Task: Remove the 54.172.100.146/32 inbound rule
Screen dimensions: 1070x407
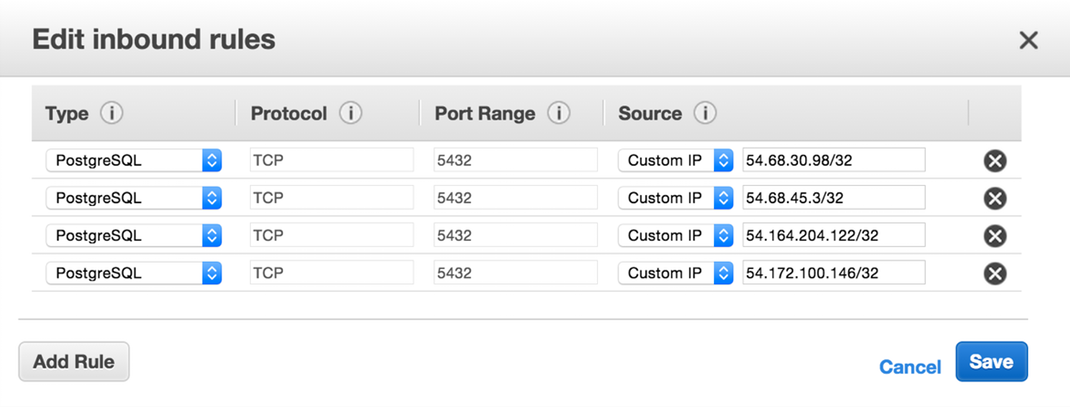Action: coord(995,274)
